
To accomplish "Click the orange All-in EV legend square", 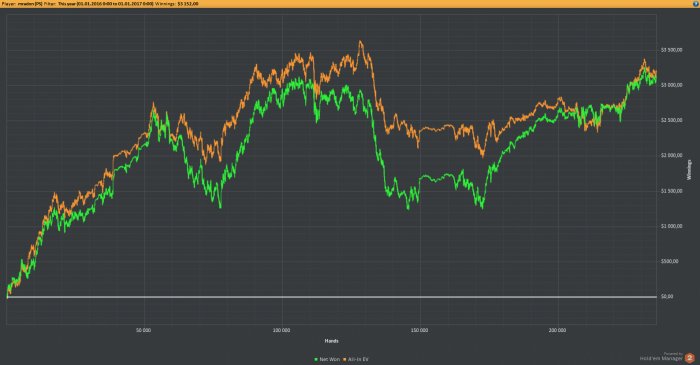I will [x=344, y=359].
